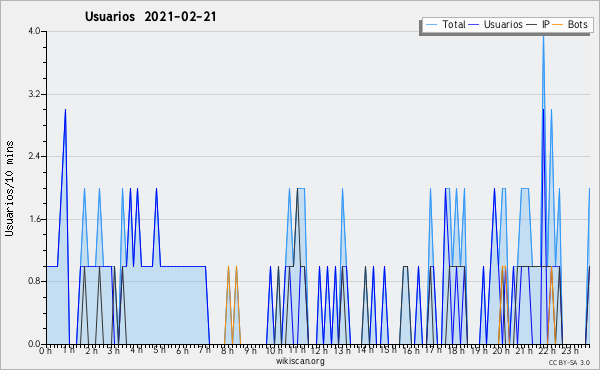Click the '19 h' x-axis label
This screenshot has height=370, width=600.
479,351
